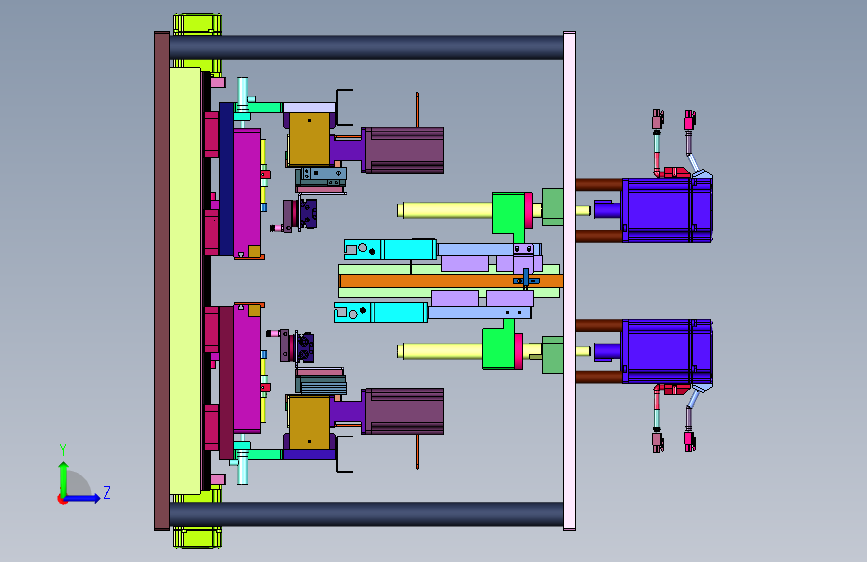
Task: Select the upper blue servo motor
Action: point(667,210)
